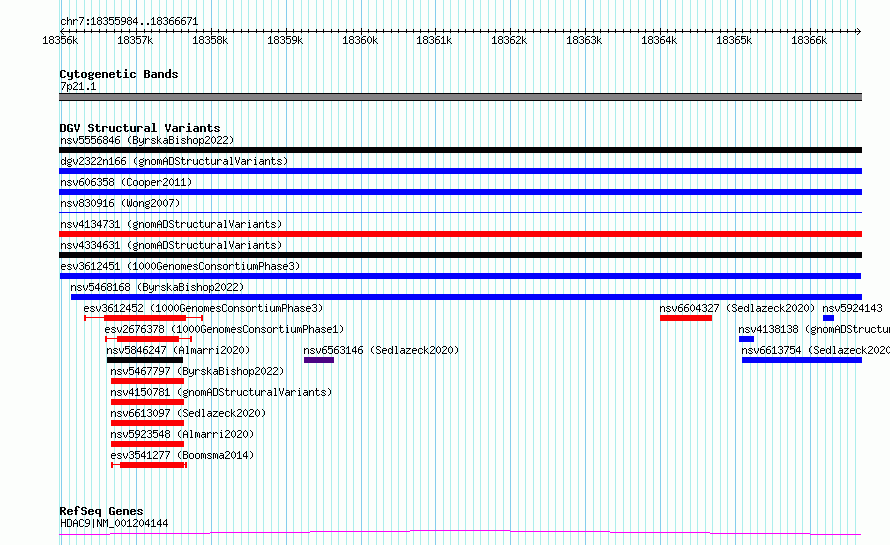Click the black bar of nsv5556846
Viewport: 890px width, 545px height.
460,150
